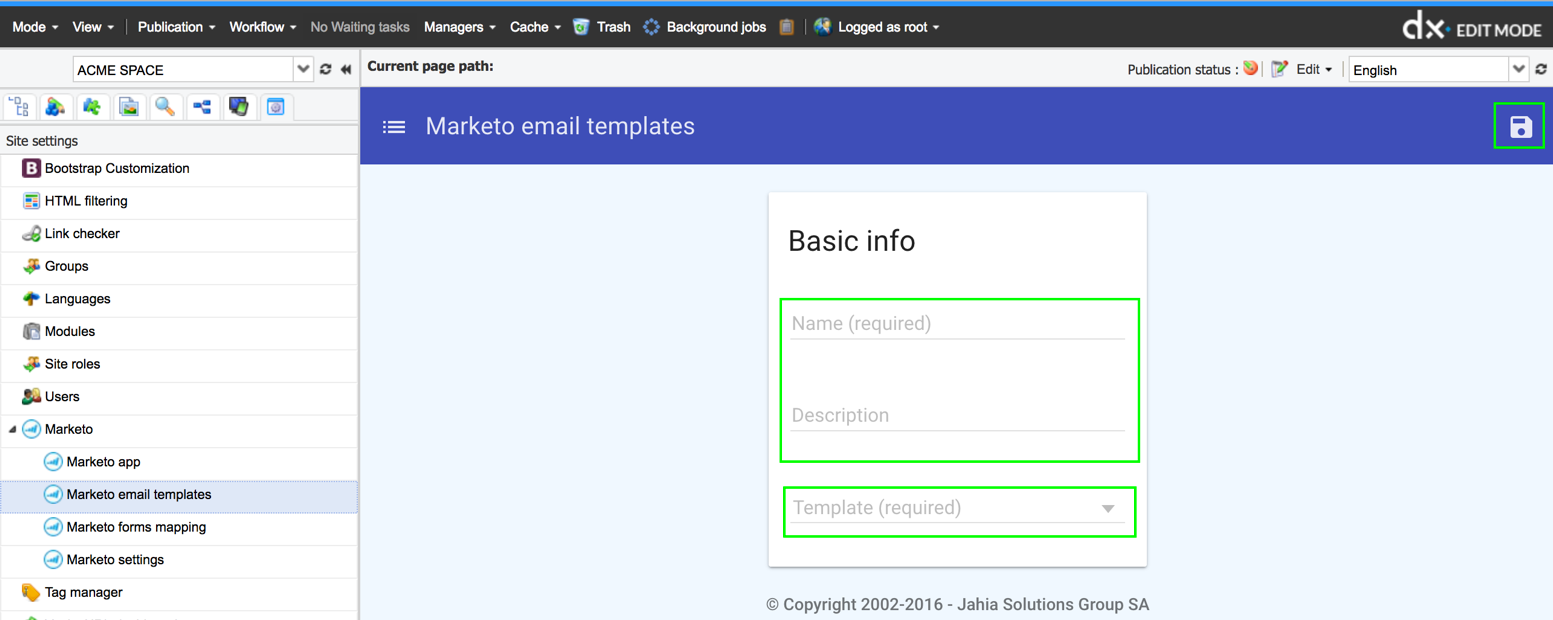Open the clipboard icon in top toolbar

(x=787, y=27)
